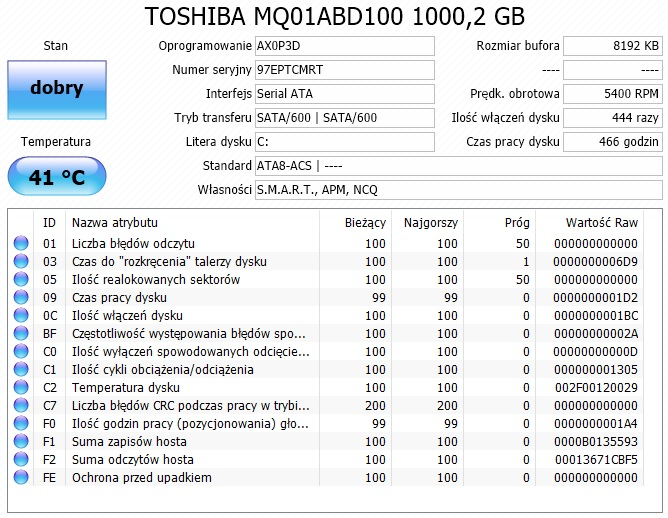The height and width of the screenshot is (518, 668).
Task: Click status orb for attribute 03
Action: [21, 261]
